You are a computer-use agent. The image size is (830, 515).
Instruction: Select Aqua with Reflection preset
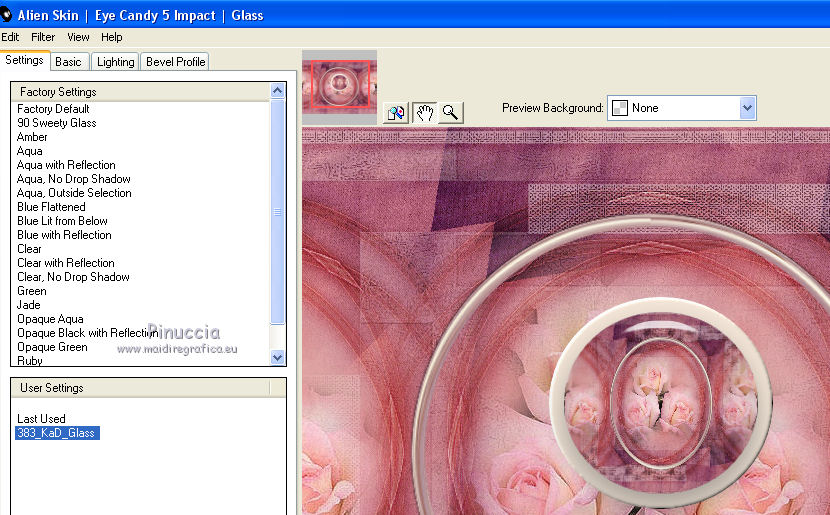tap(66, 165)
